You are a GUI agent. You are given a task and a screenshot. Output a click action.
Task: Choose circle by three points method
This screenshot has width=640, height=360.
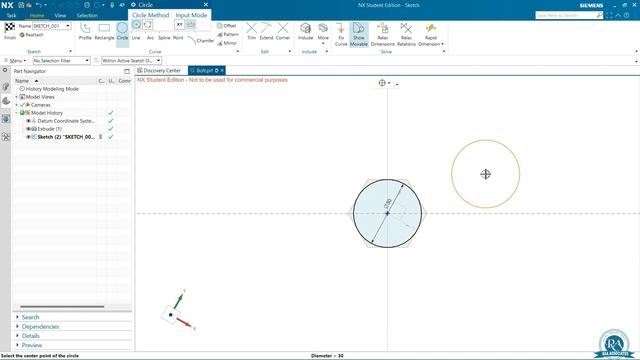click(148, 24)
